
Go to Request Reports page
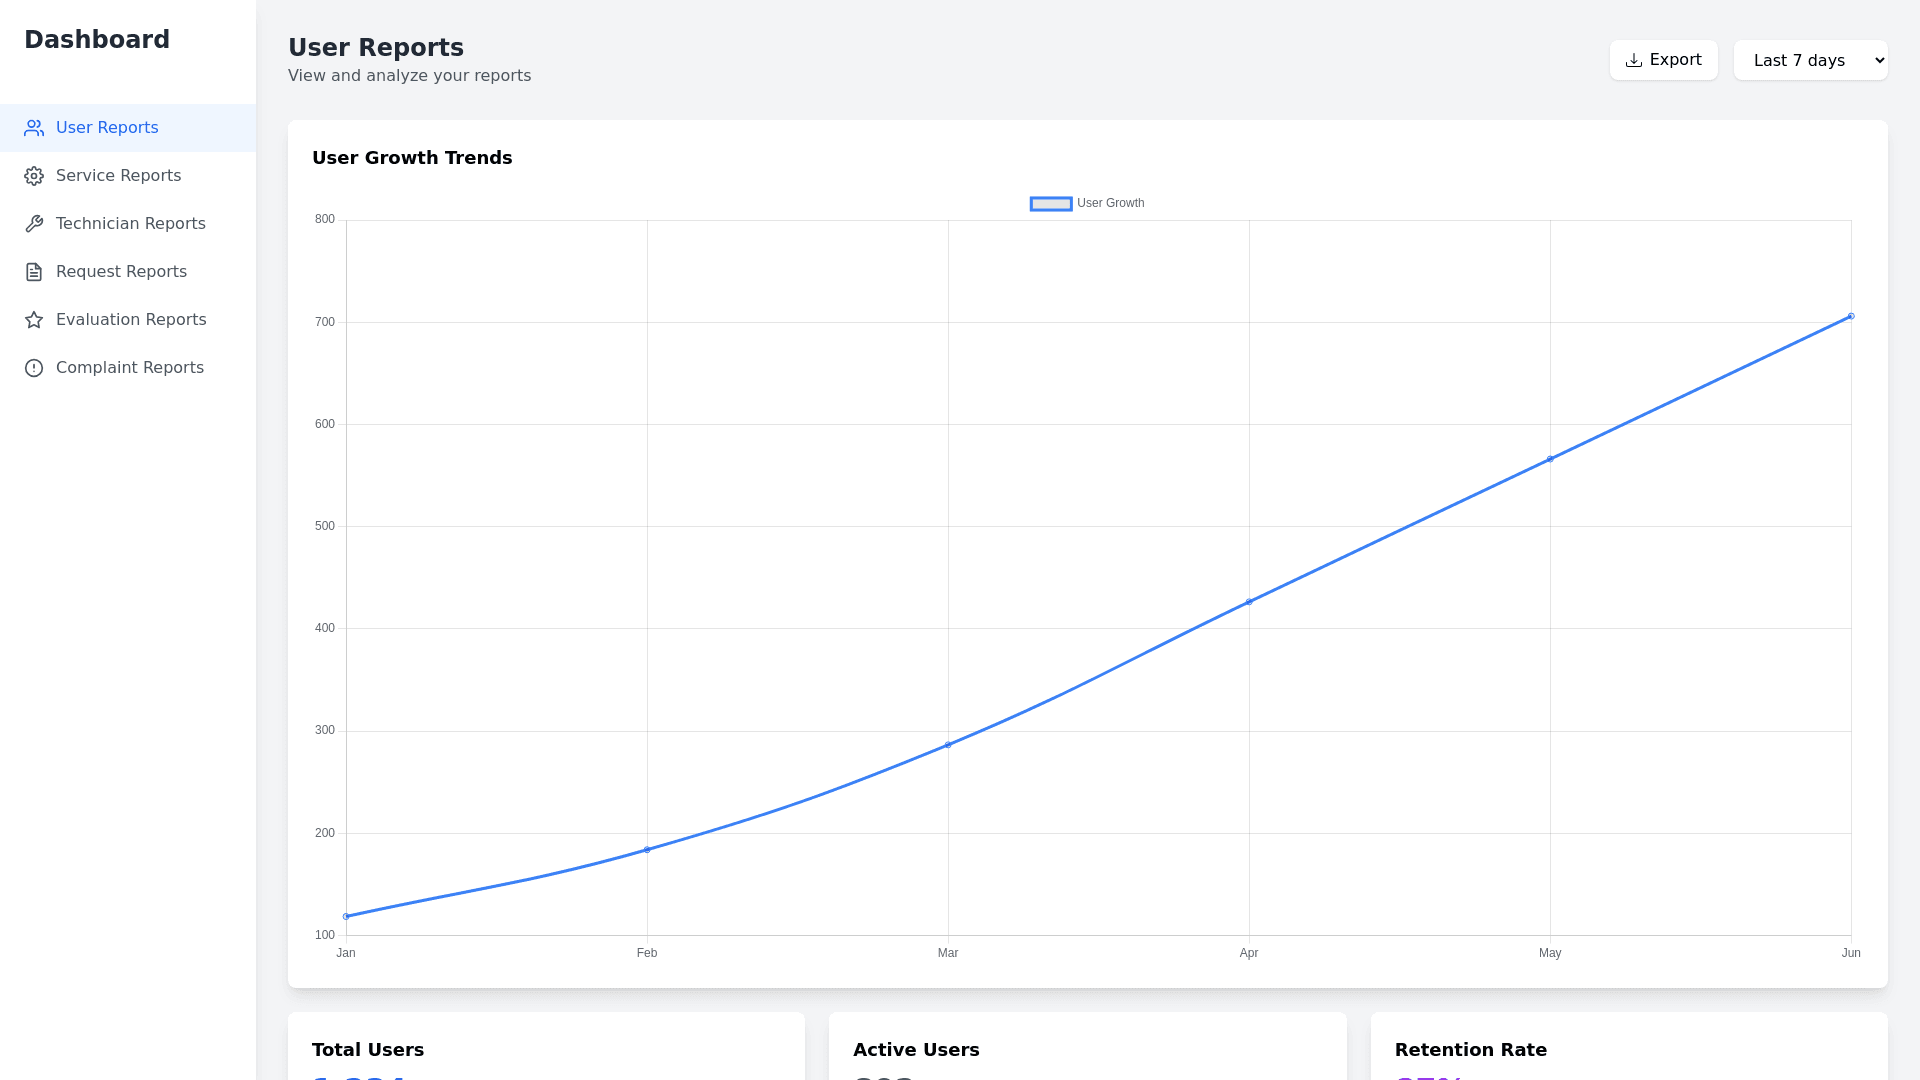(x=121, y=272)
